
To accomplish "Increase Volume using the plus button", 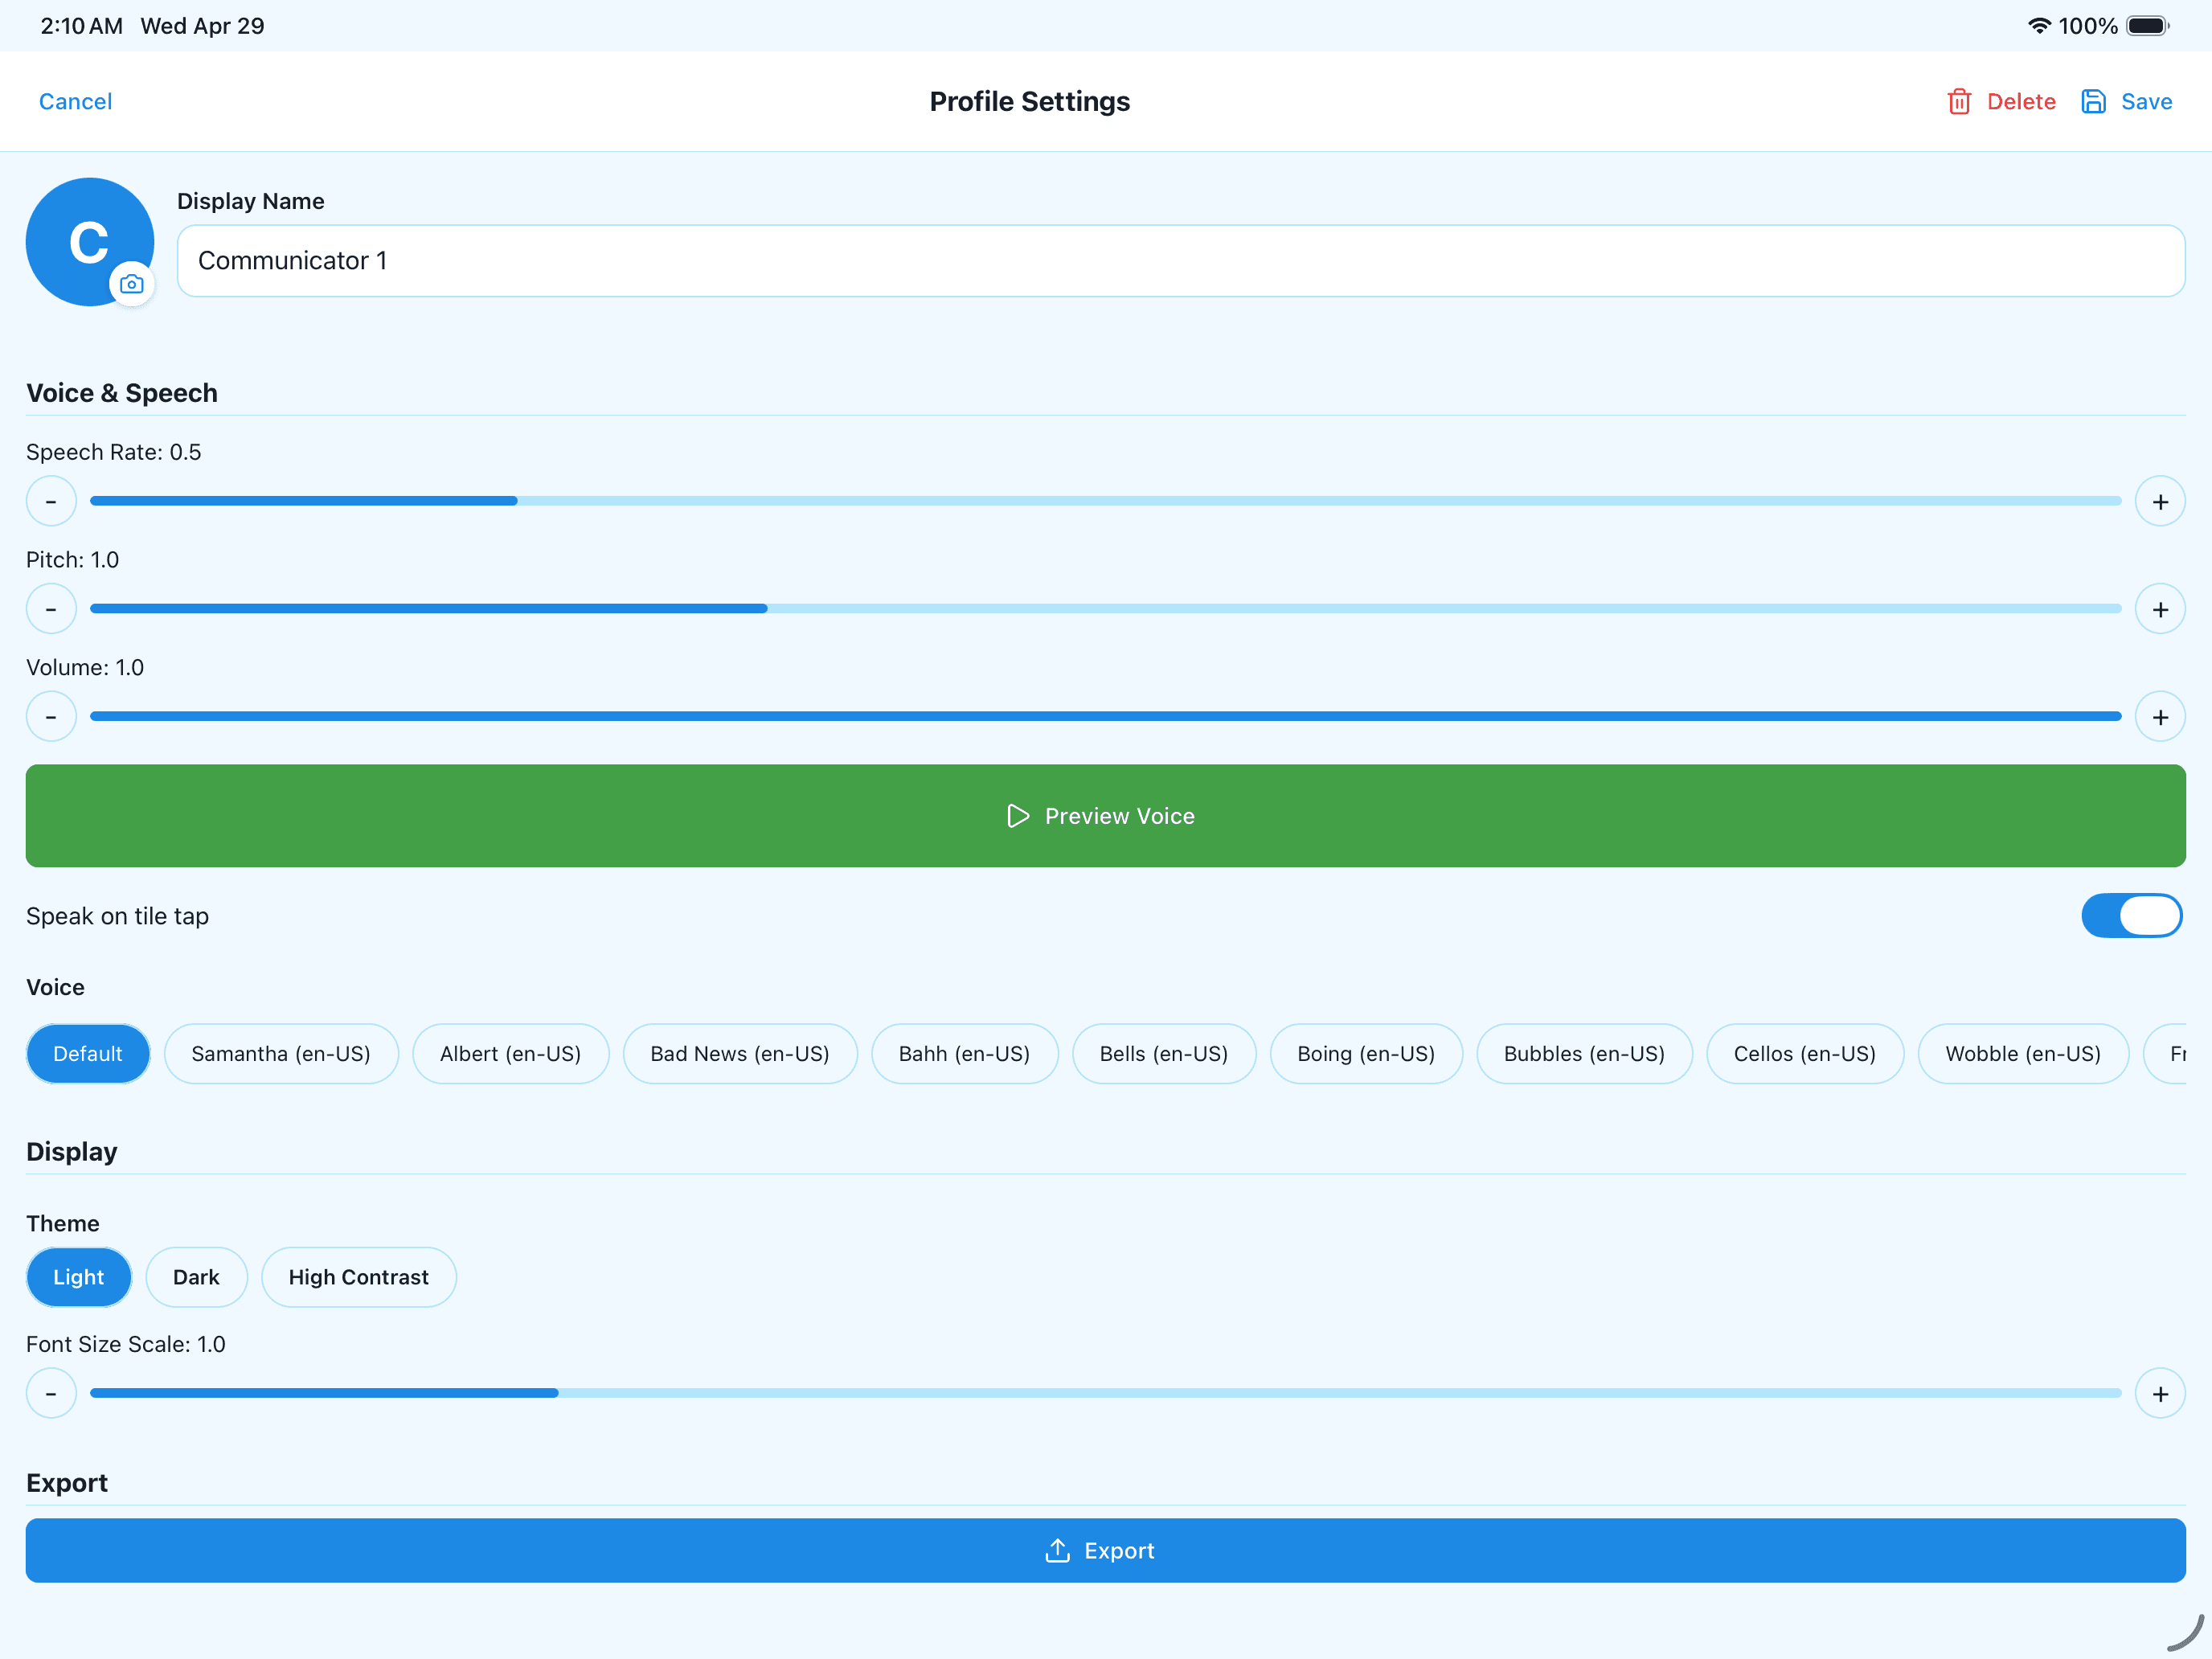I will (x=2160, y=716).
